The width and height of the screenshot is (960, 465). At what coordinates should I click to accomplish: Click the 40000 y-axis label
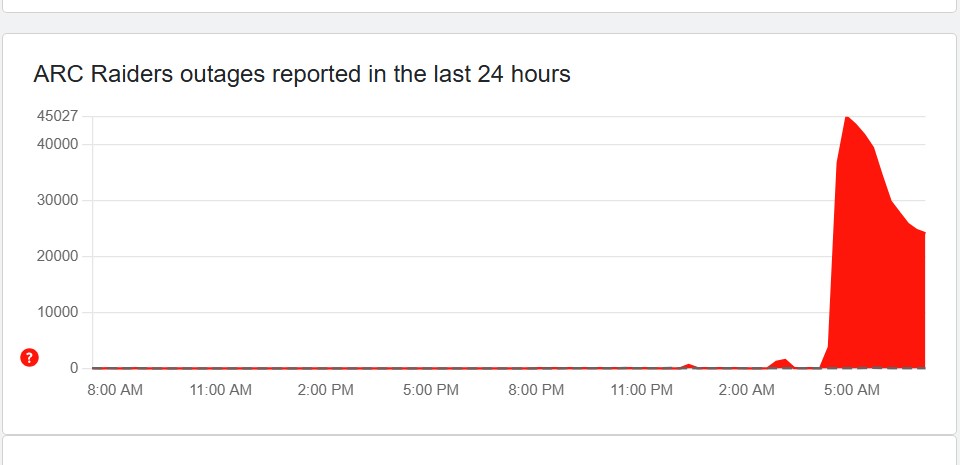[x=59, y=144]
